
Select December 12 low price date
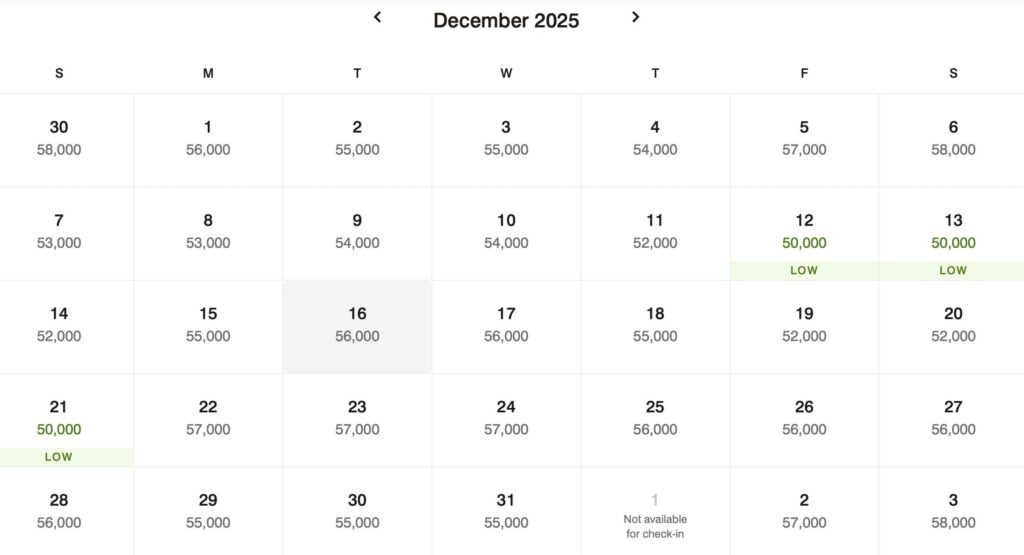(x=804, y=234)
